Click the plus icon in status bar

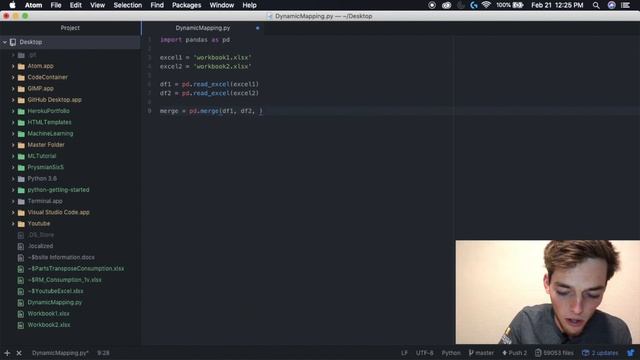pos(7,353)
